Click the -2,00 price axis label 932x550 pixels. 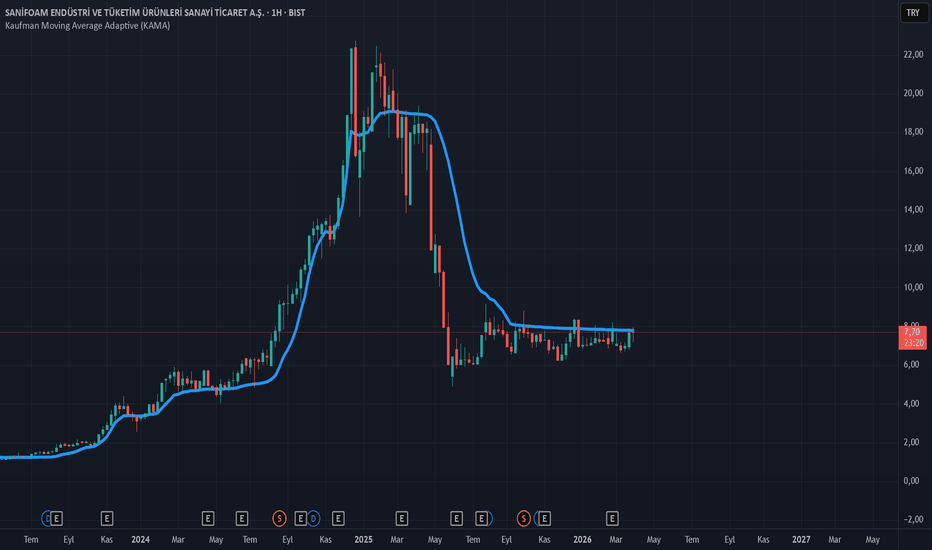click(x=913, y=519)
